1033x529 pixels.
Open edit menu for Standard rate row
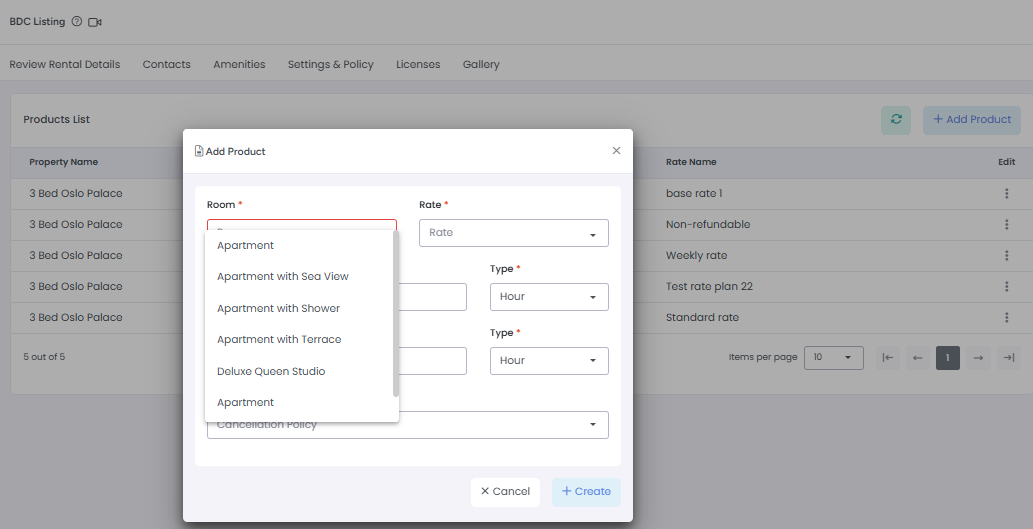coord(1006,317)
